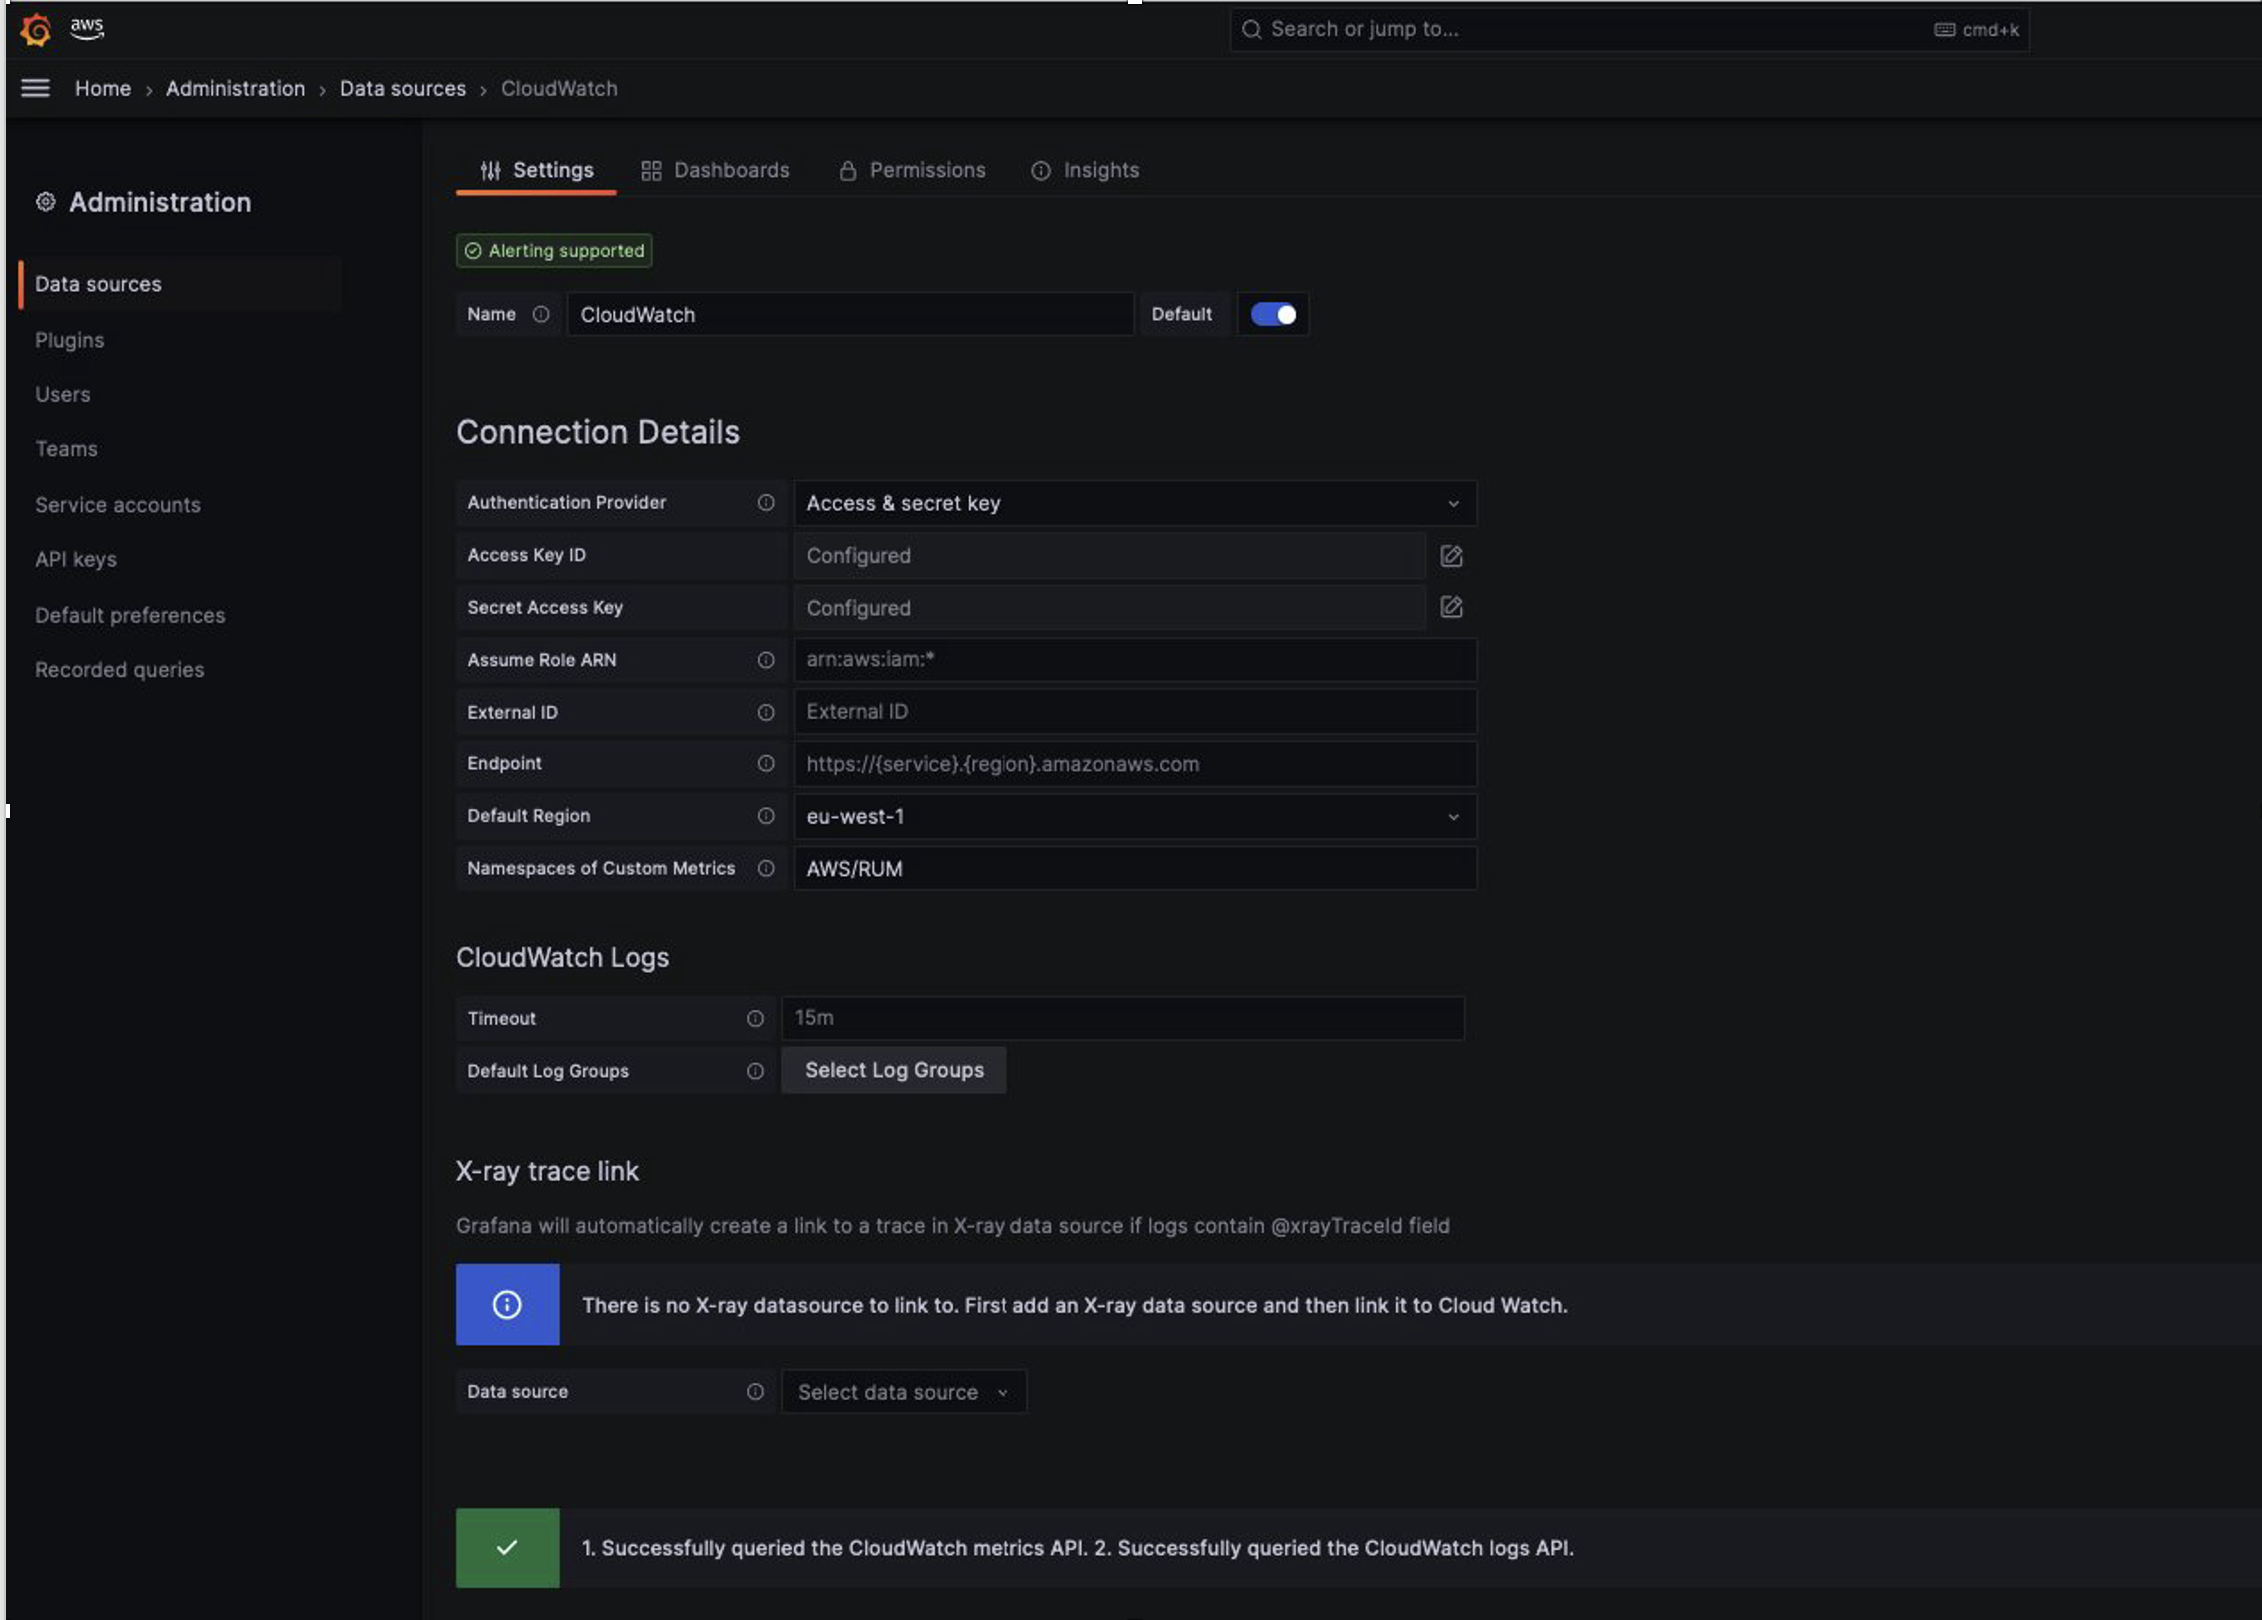
Task: Open the Authentication Provider dropdown
Action: [1134, 503]
